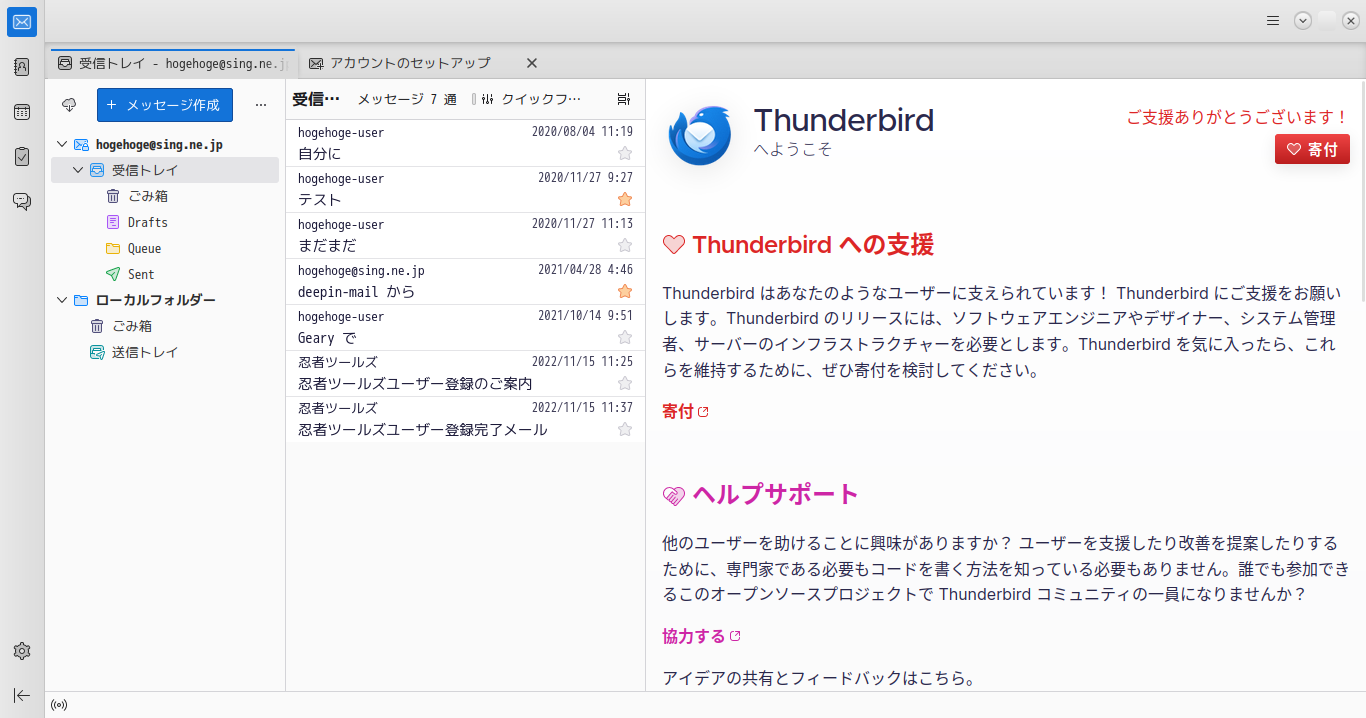
Task: Open the Chat space
Action: click(x=22, y=201)
